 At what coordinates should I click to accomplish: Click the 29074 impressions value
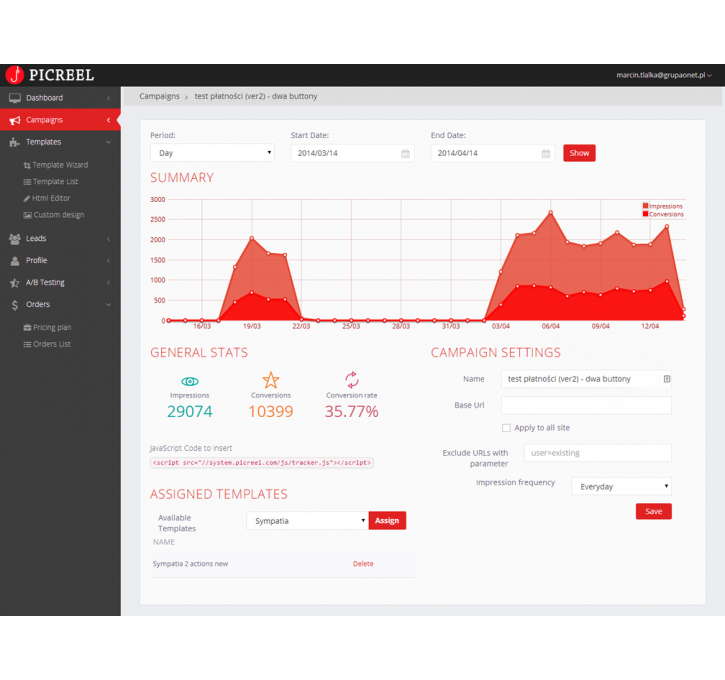coord(190,411)
